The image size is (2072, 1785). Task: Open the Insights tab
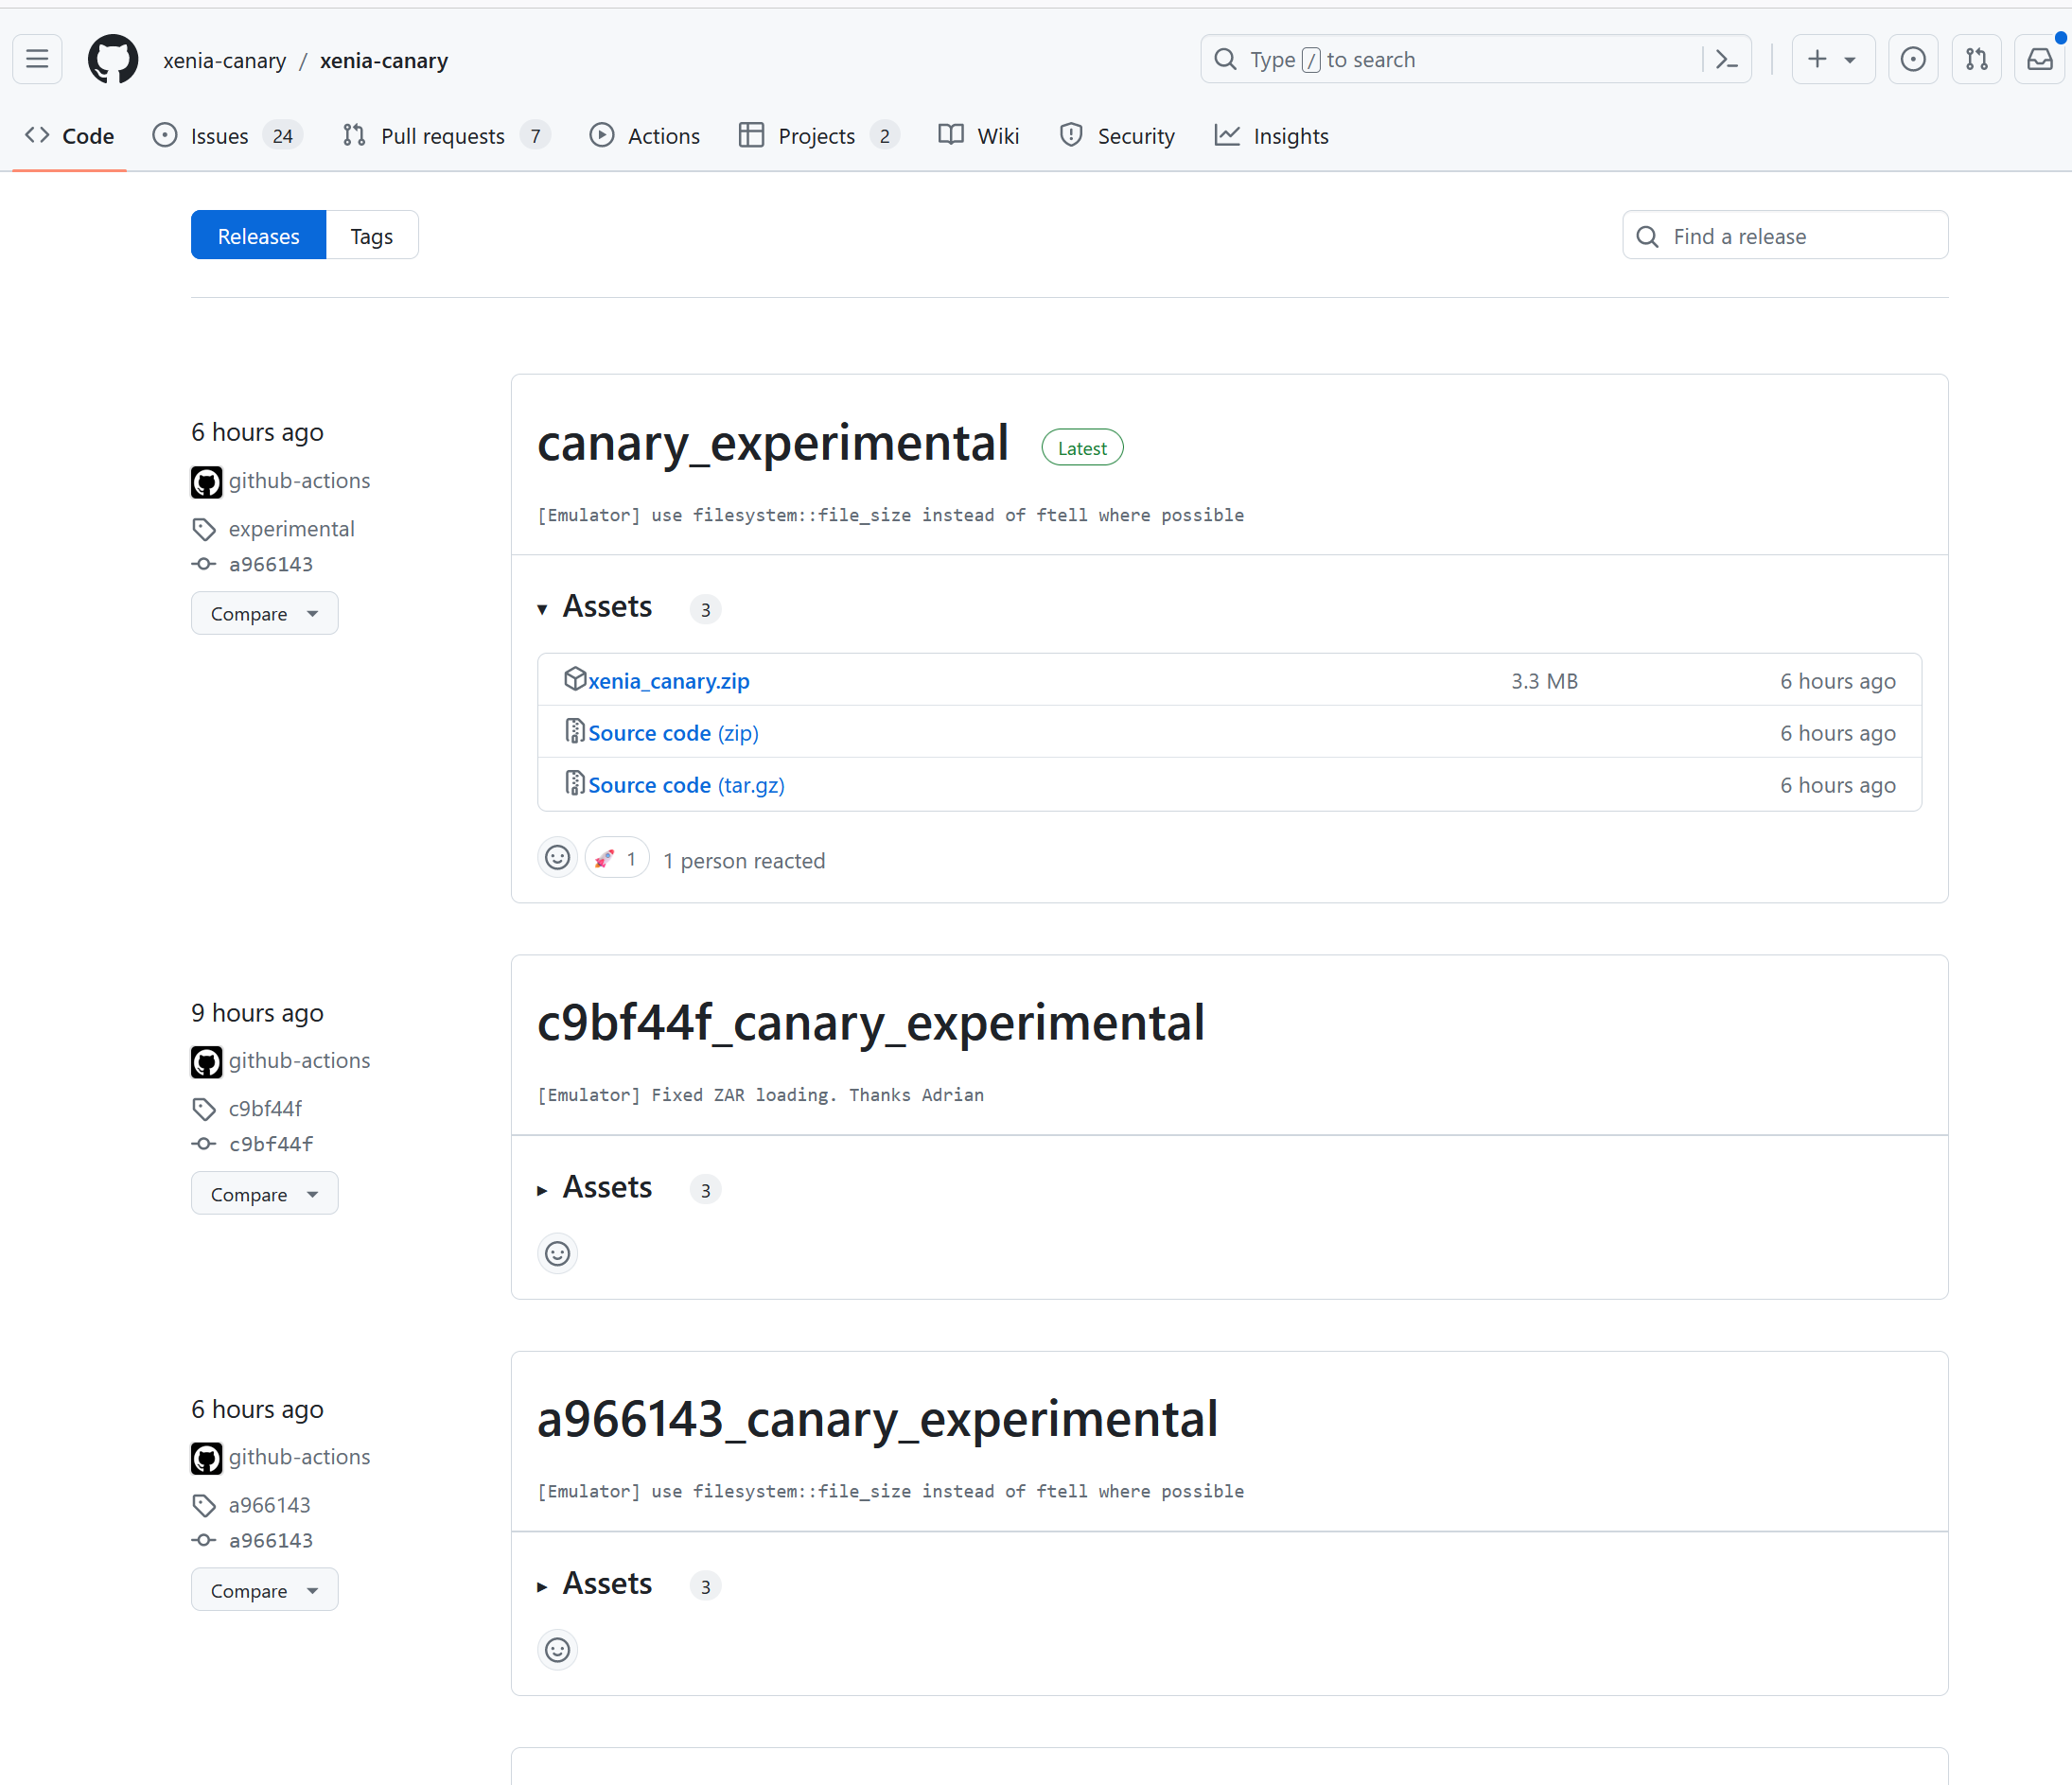(x=1271, y=136)
